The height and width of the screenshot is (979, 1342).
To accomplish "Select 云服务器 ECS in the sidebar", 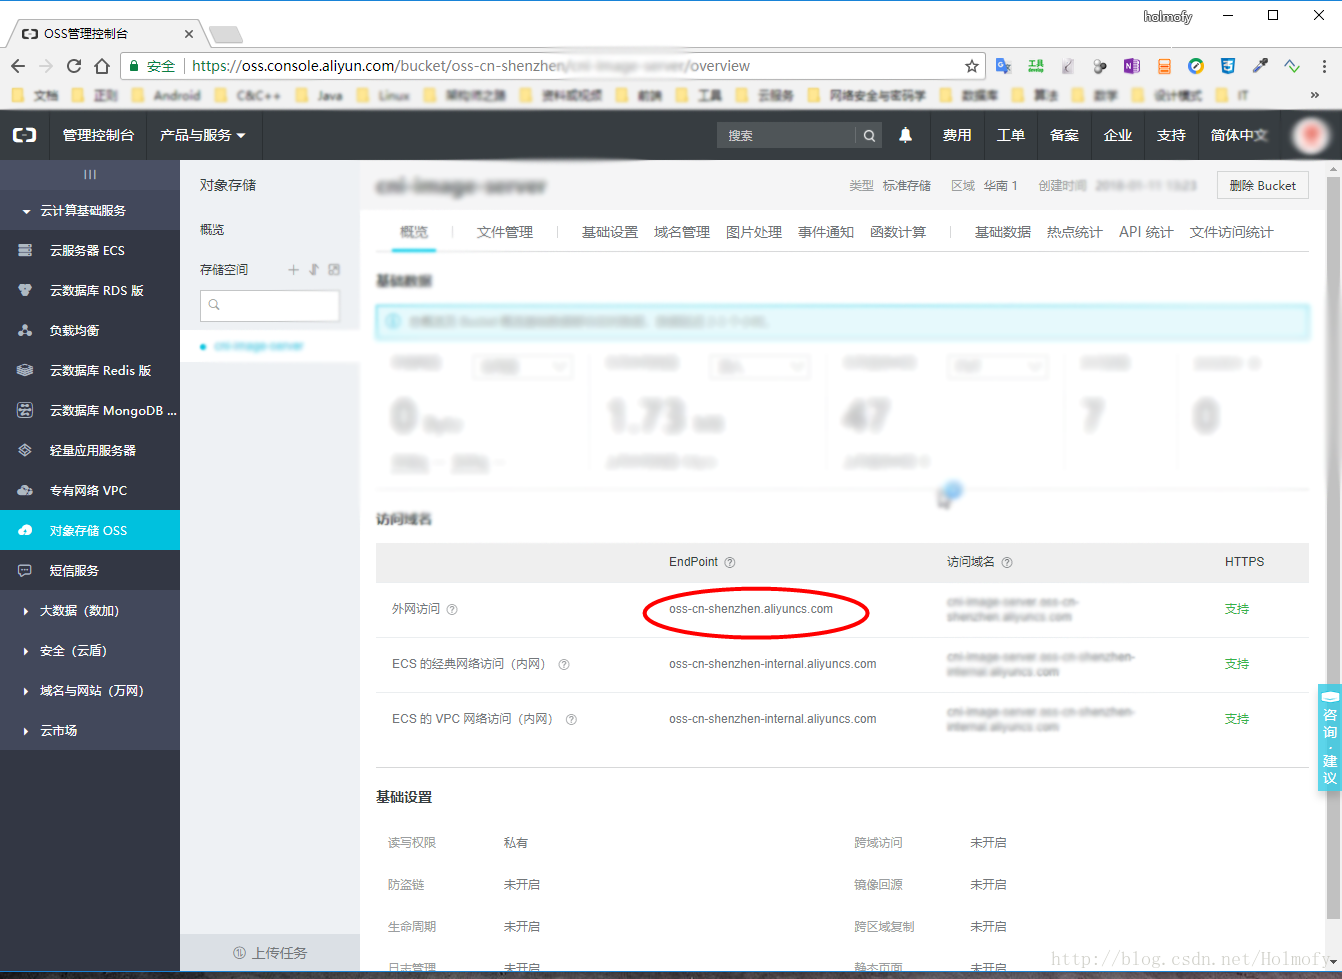I will point(90,251).
